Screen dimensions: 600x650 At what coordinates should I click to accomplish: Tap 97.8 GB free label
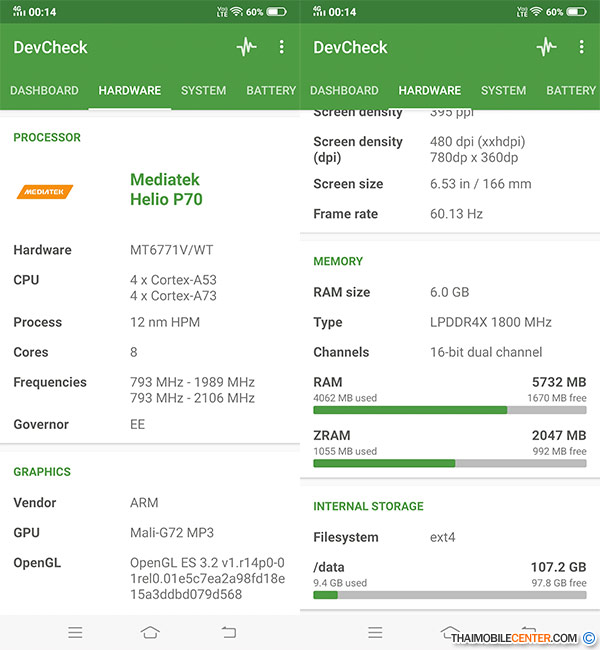559,583
